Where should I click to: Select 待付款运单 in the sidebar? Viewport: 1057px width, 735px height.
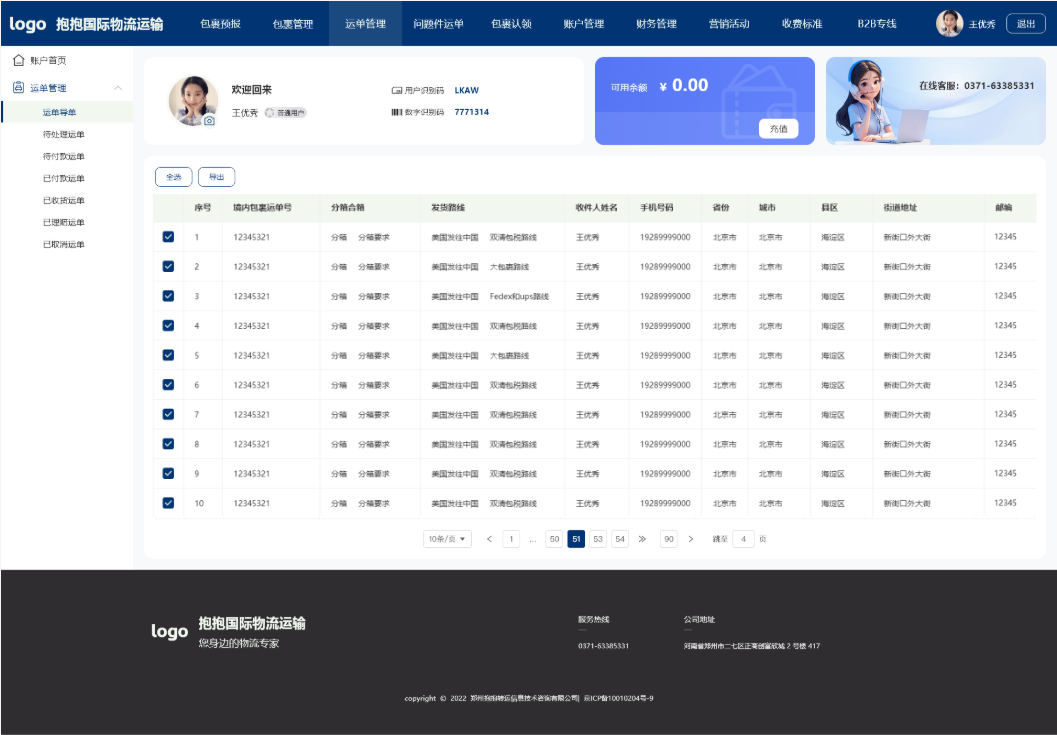click(x=64, y=156)
